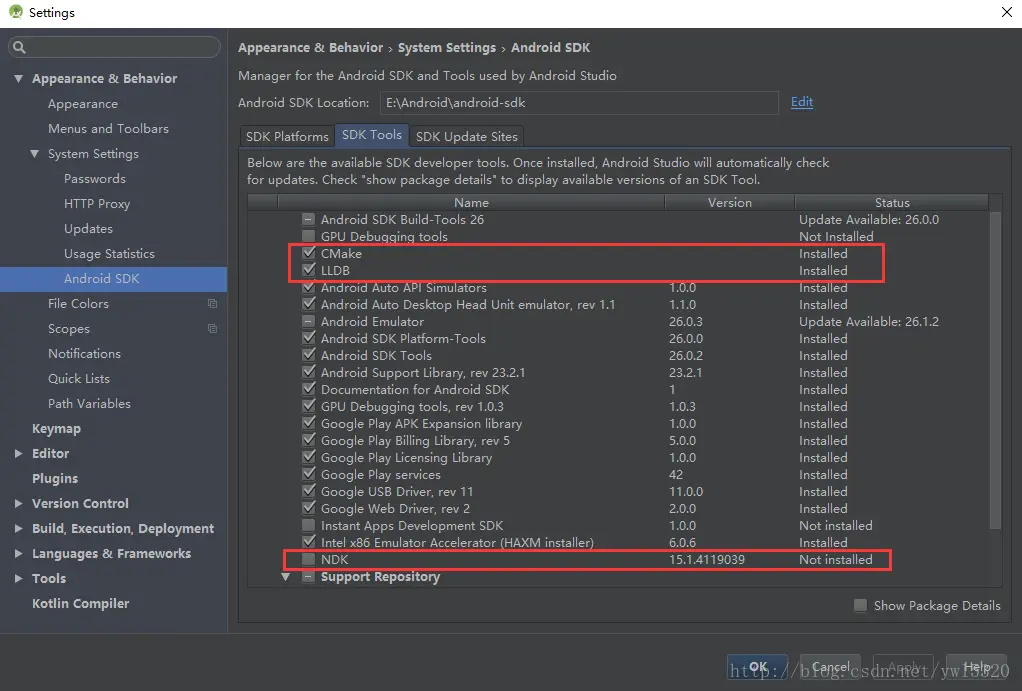The image size is (1022, 691).
Task: Select the SDK Tools tab
Action: pyautogui.click(x=372, y=135)
